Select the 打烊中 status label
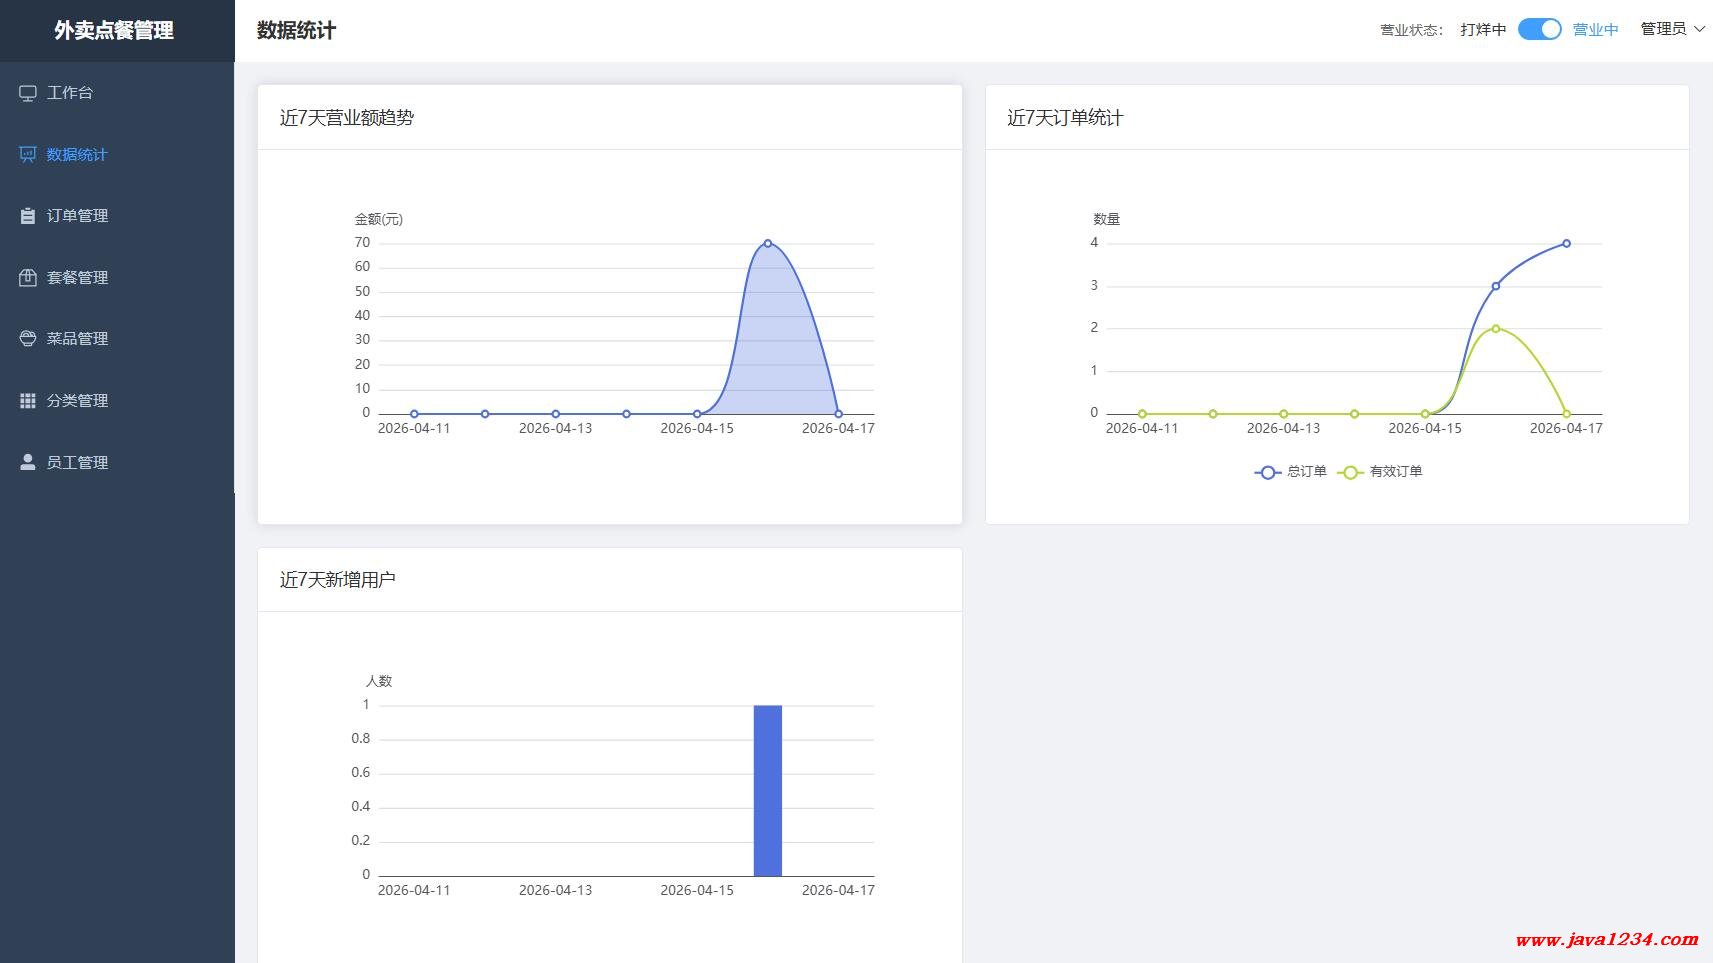Screen dimensions: 1713x963 coord(1482,30)
